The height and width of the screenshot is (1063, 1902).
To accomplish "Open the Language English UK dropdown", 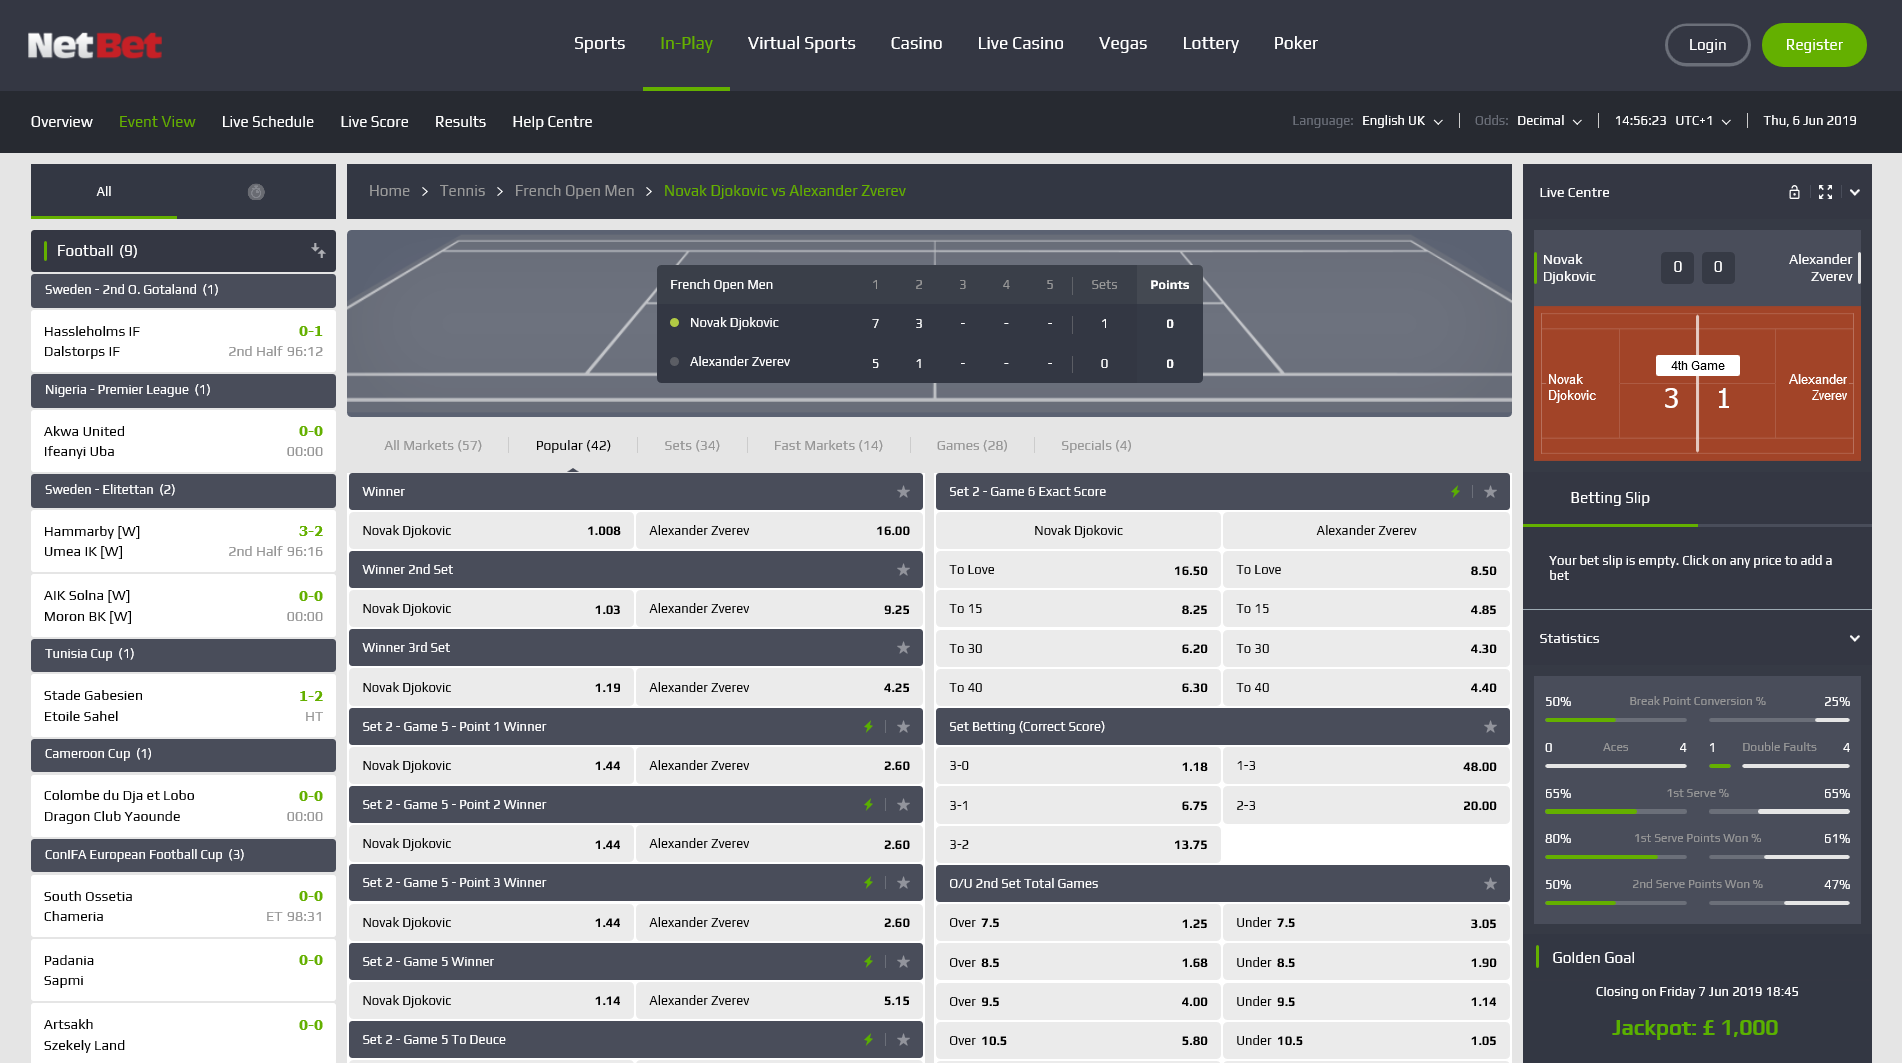I will [x=1402, y=121].
